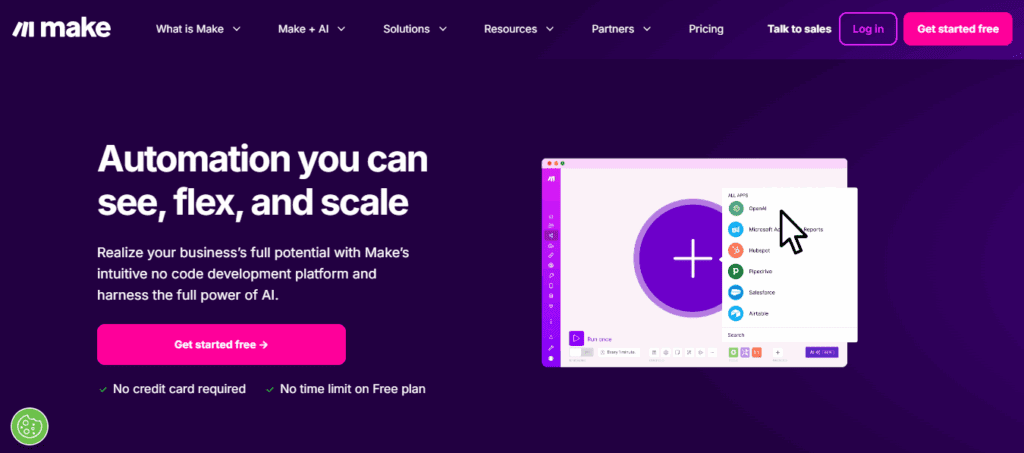This screenshot has height=453, width=1024.
Task: Open the Make + AI menu
Action: pos(312,29)
